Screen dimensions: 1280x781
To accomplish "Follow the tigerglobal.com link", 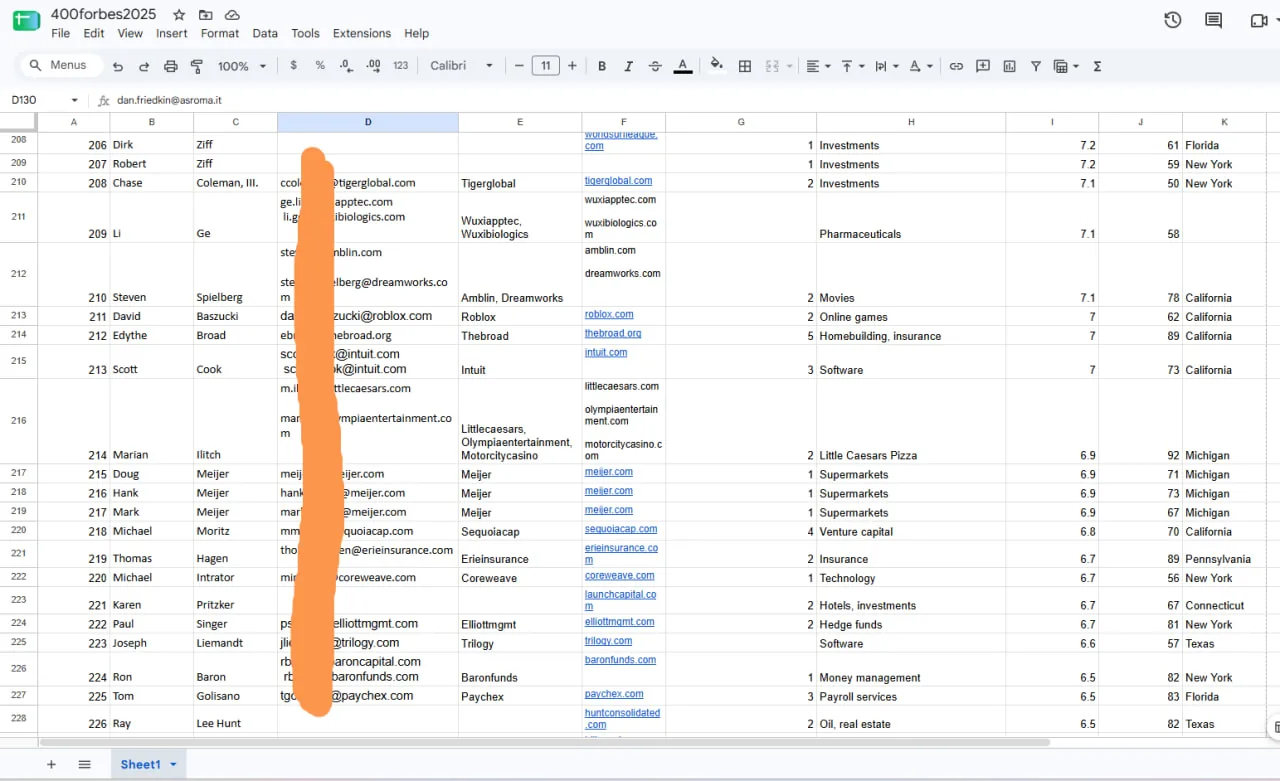I will click(x=618, y=181).
